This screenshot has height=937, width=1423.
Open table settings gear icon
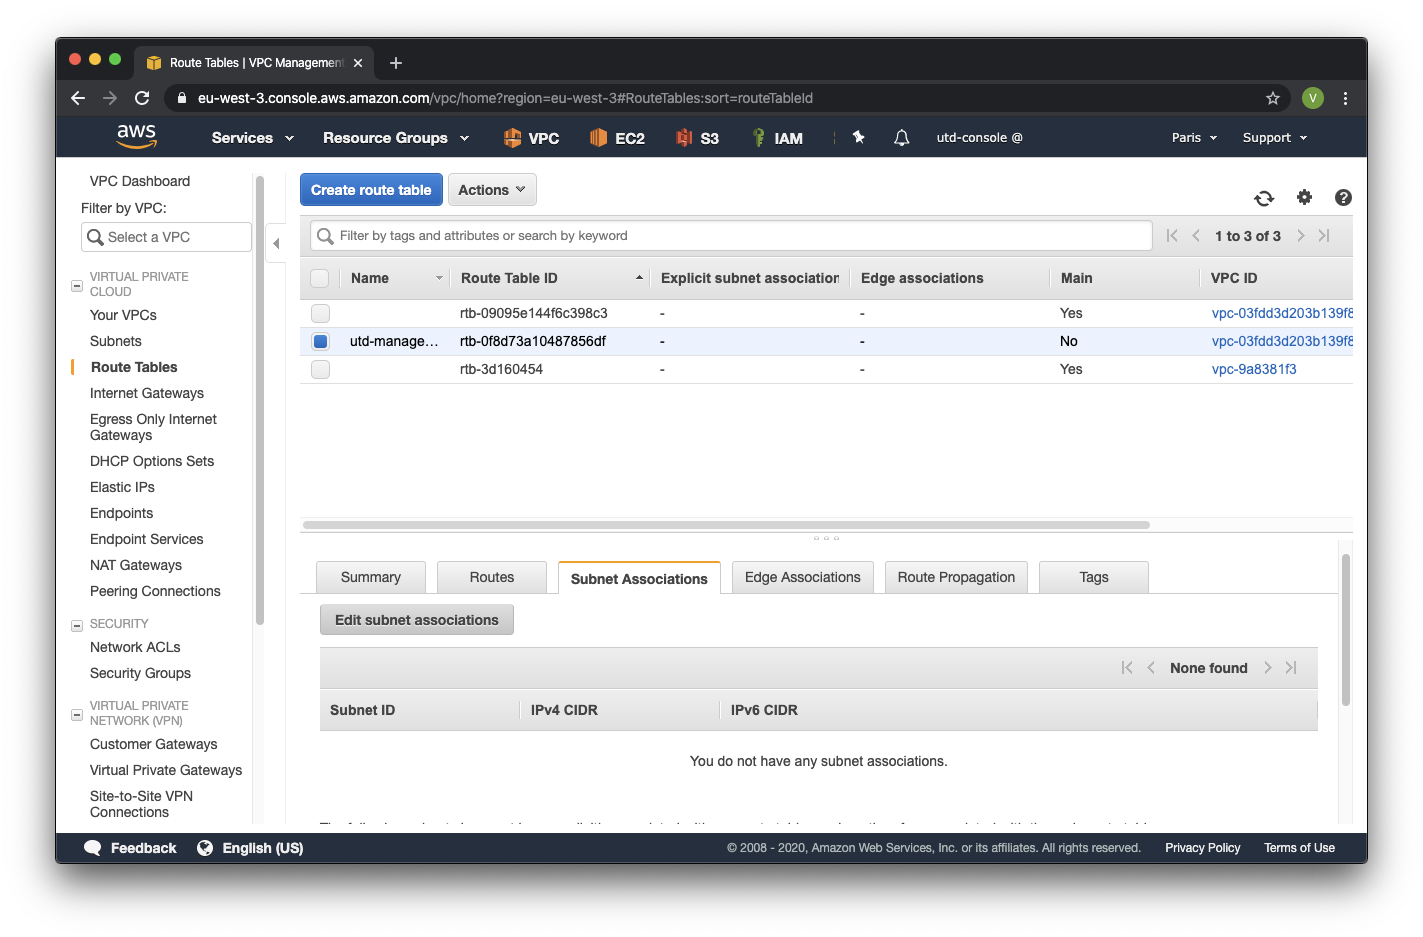(x=1304, y=197)
